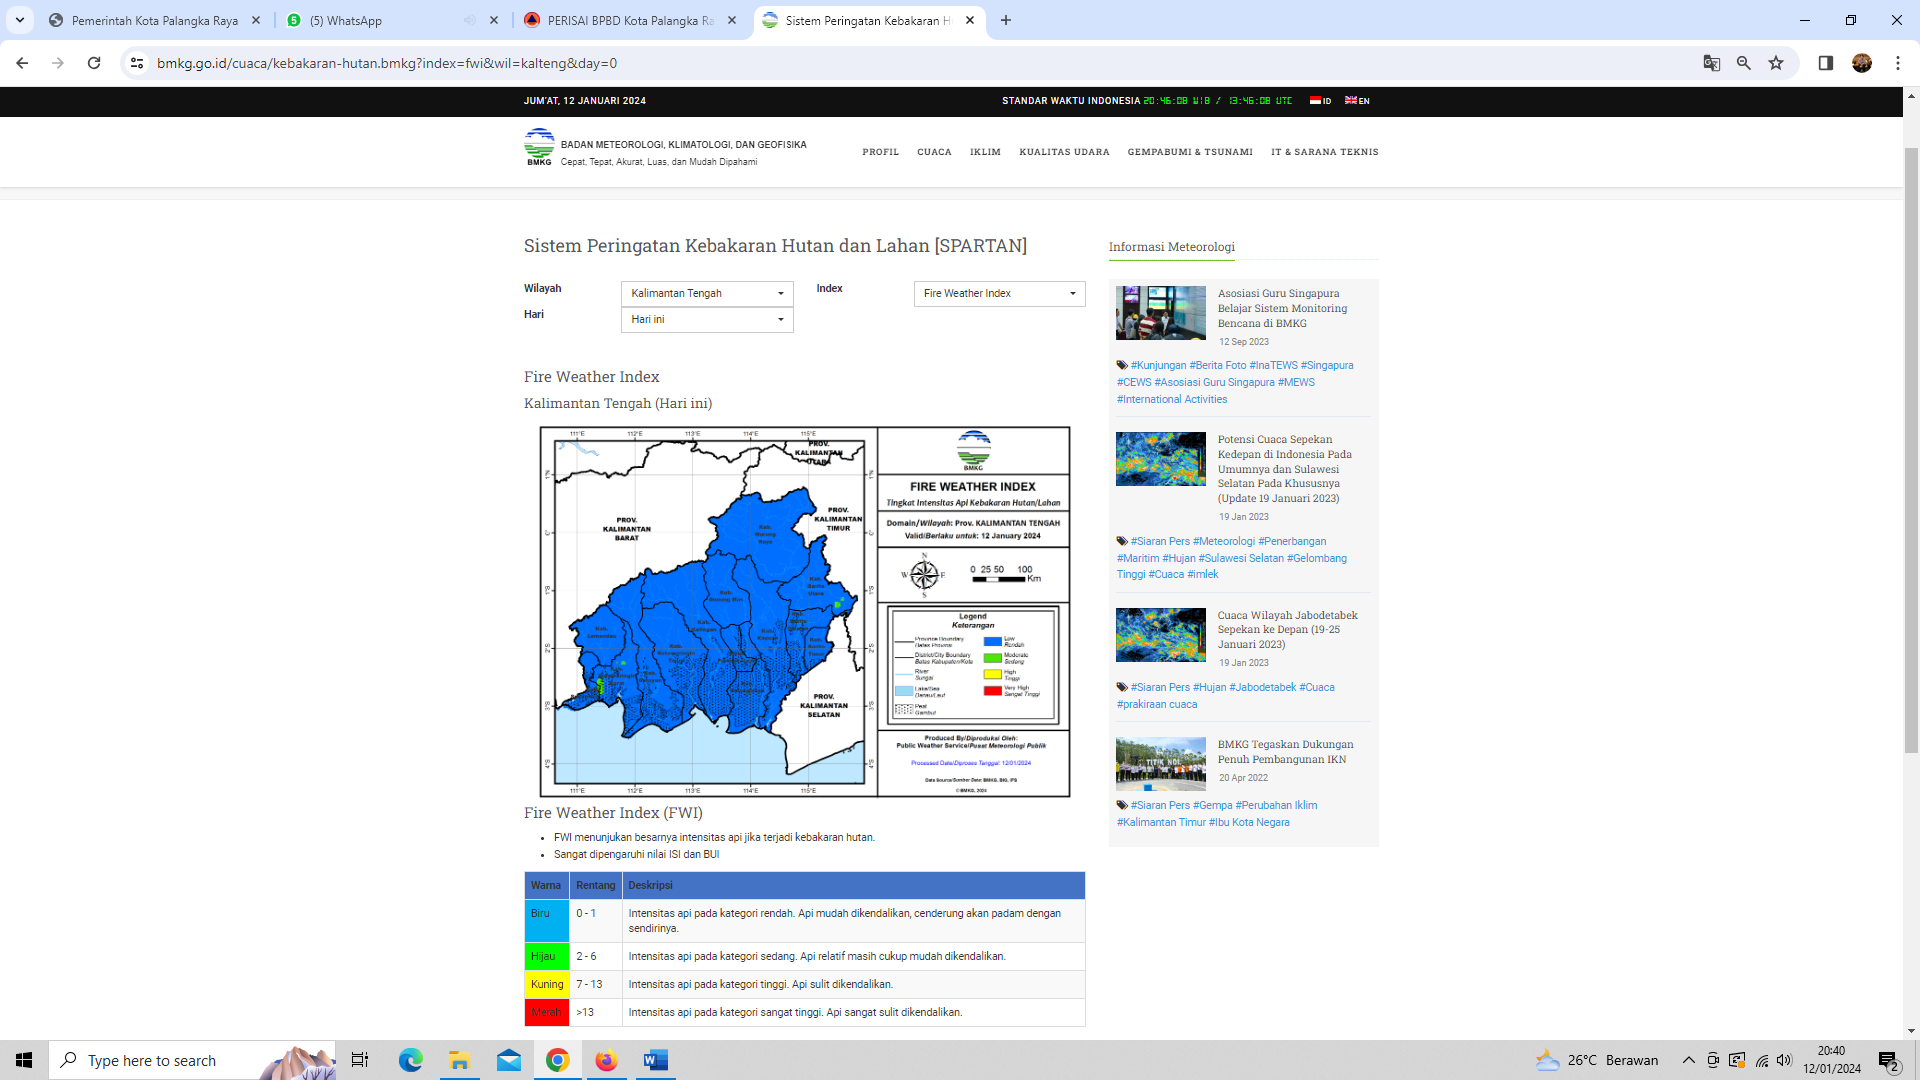Image resolution: width=1920 pixels, height=1080 pixels.
Task: Open Chrome's three-dot menu
Action: click(1897, 63)
